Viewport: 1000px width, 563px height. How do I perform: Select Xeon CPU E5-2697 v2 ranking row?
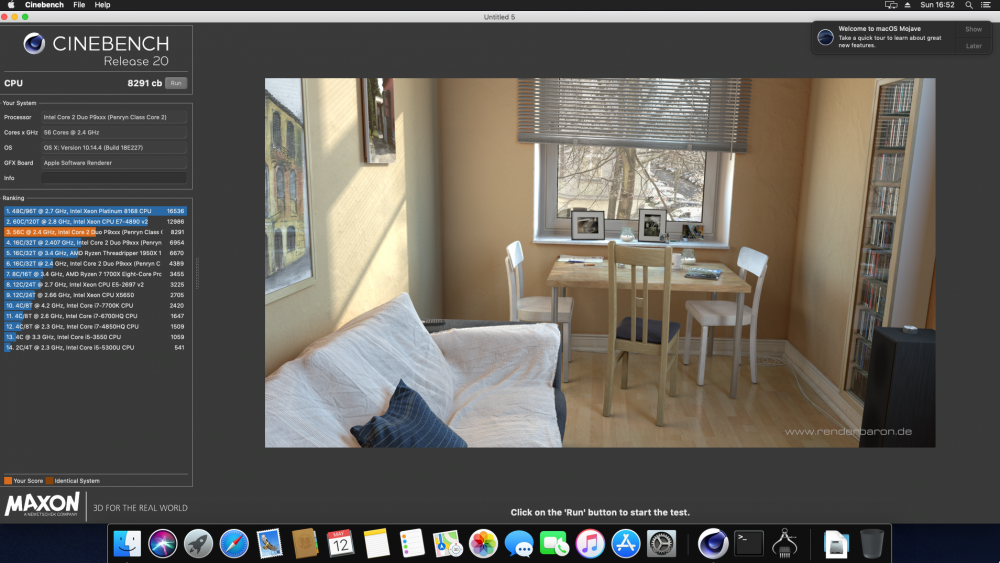(95, 284)
